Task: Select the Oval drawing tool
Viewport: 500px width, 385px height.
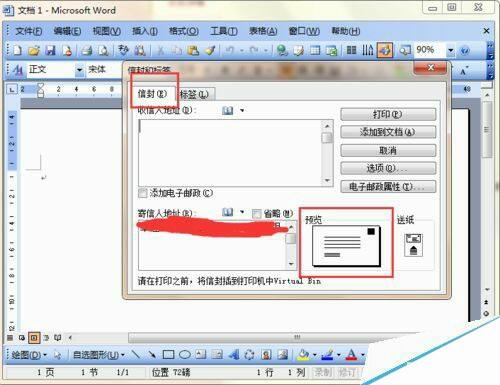Action: click(185, 354)
